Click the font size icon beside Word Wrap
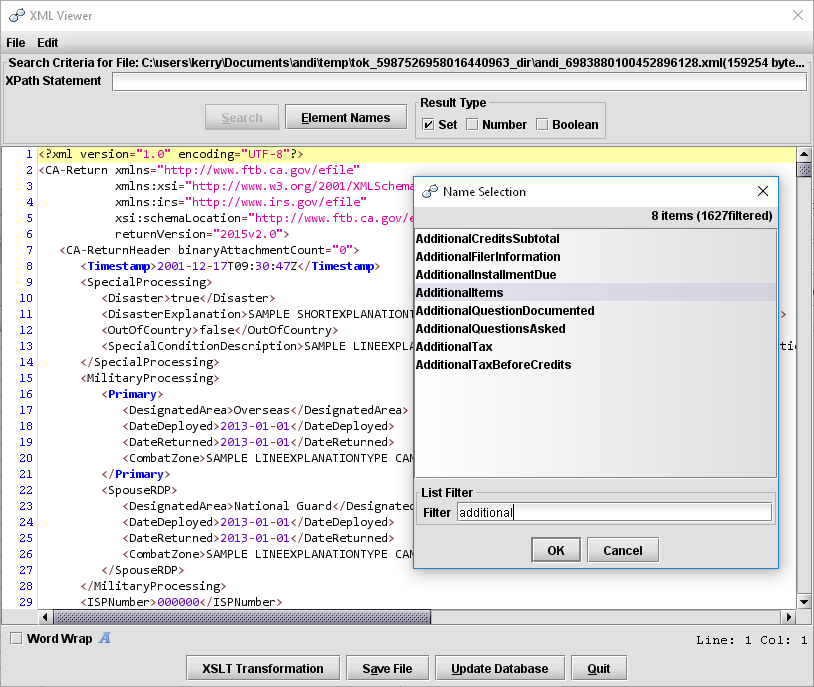The image size is (814, 687). click(105, 638)
